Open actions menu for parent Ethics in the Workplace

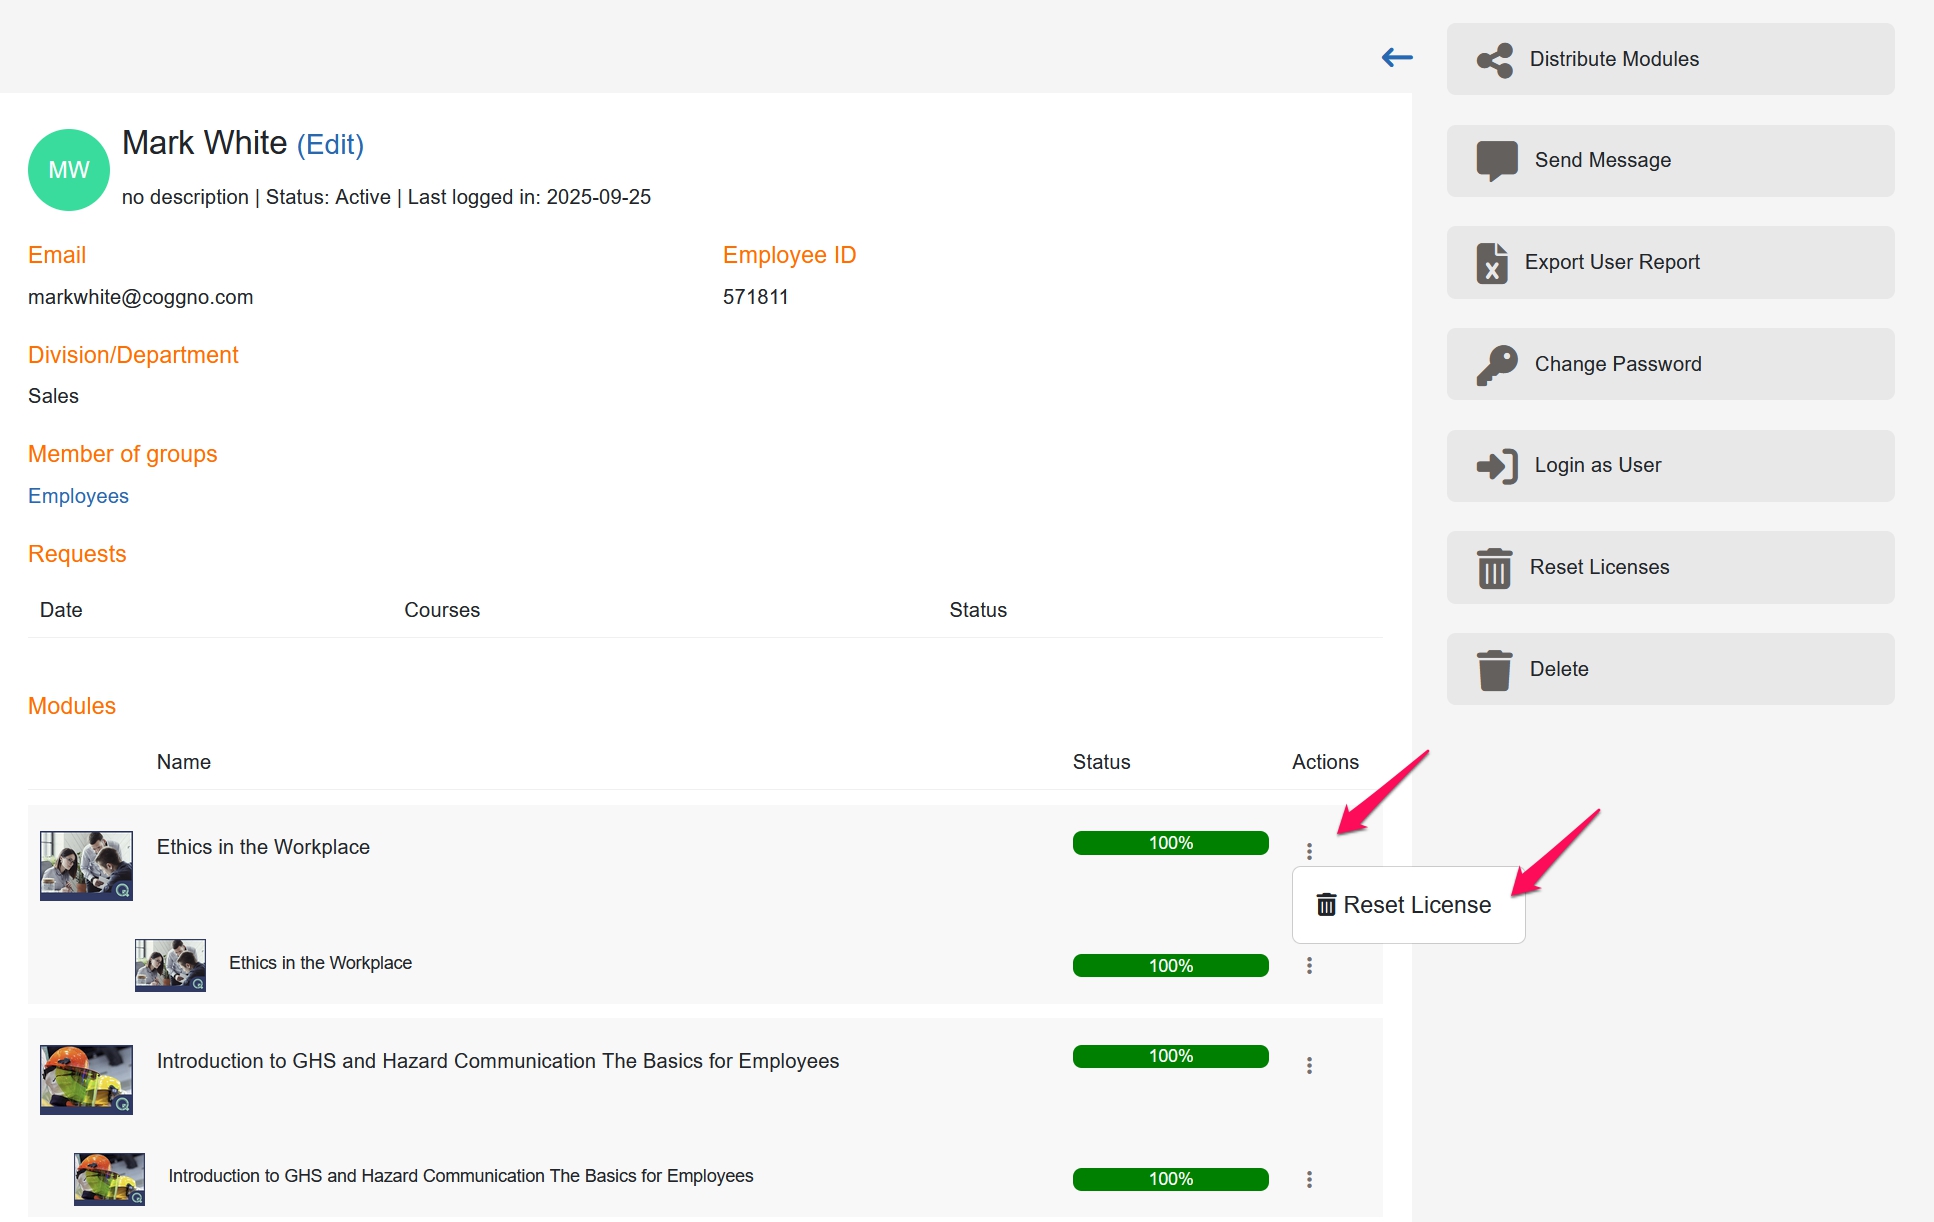pos(1309,851)
